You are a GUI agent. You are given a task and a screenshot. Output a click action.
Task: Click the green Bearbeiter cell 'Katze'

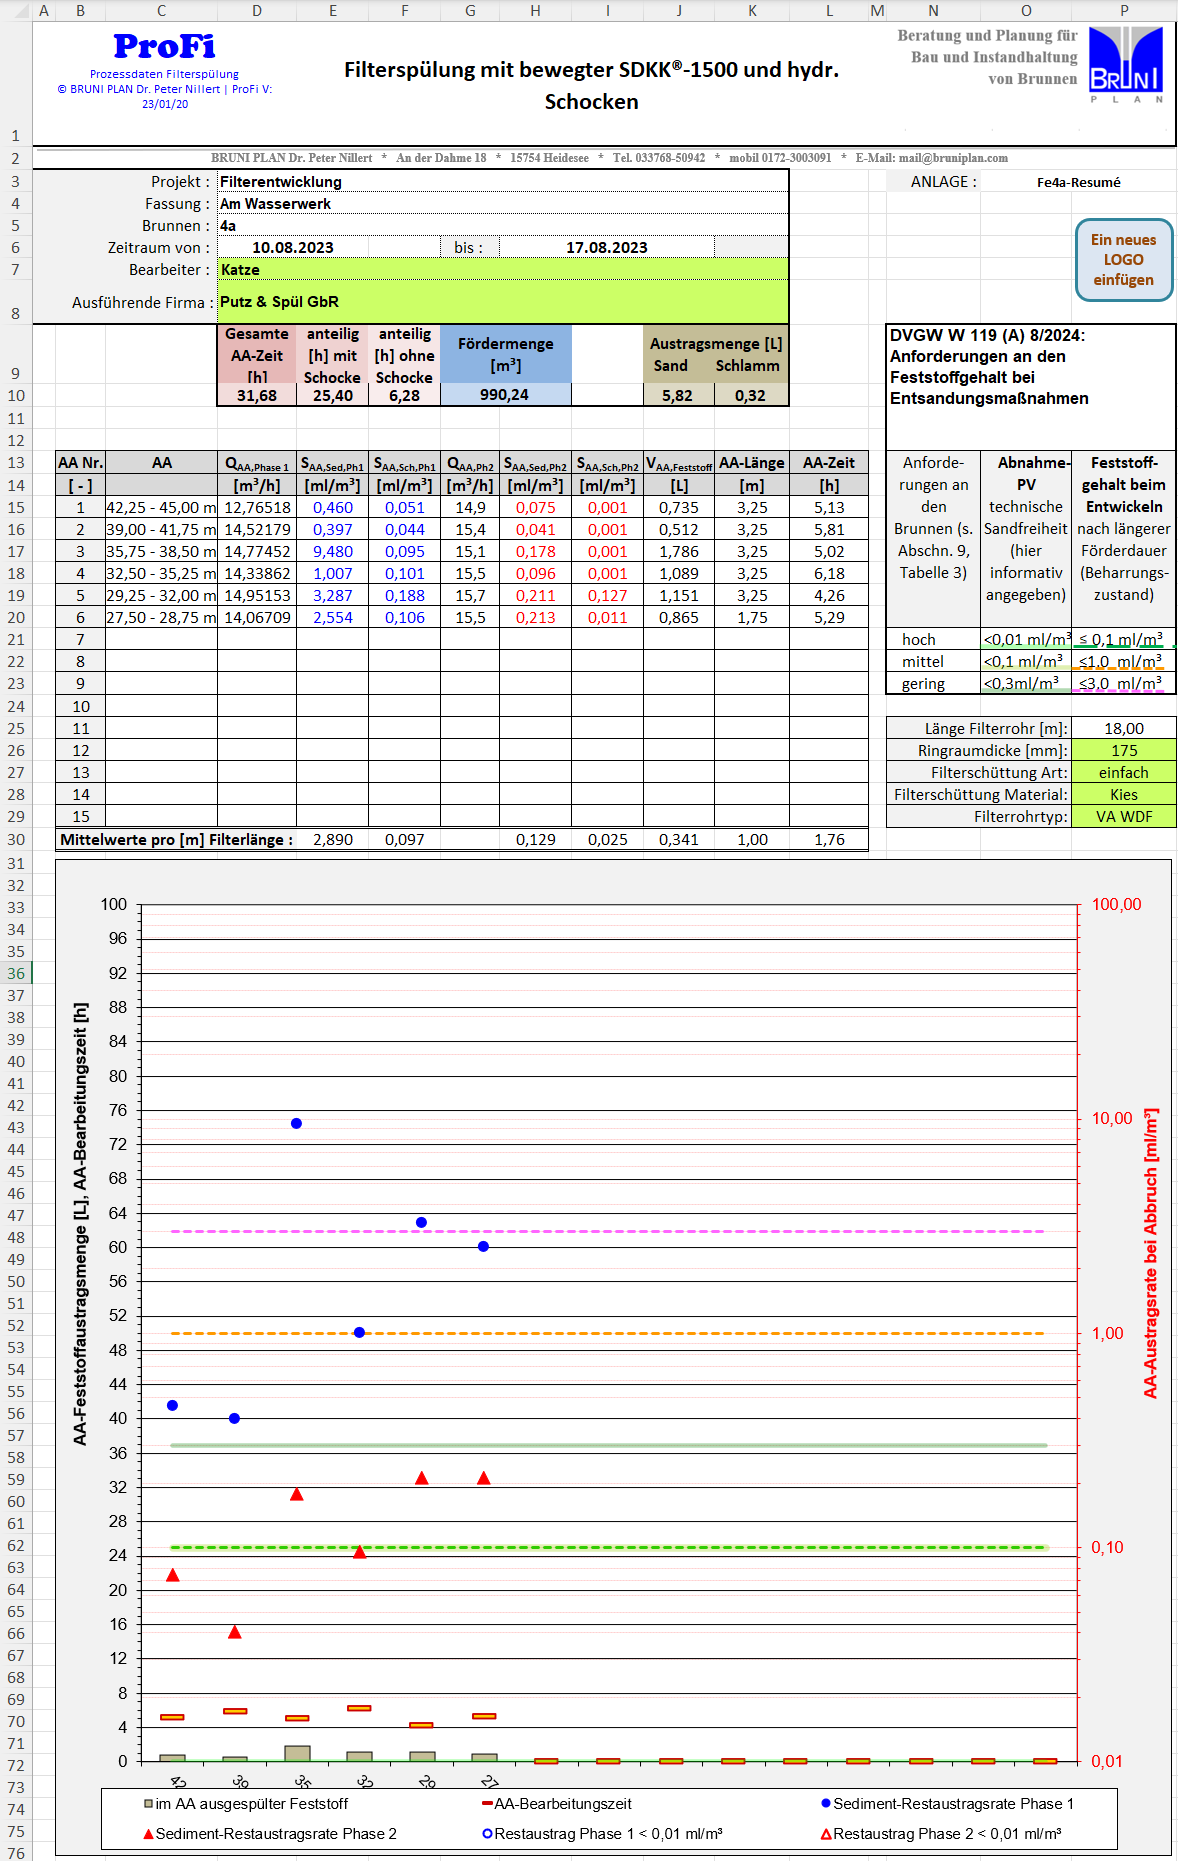pos(503,270)
